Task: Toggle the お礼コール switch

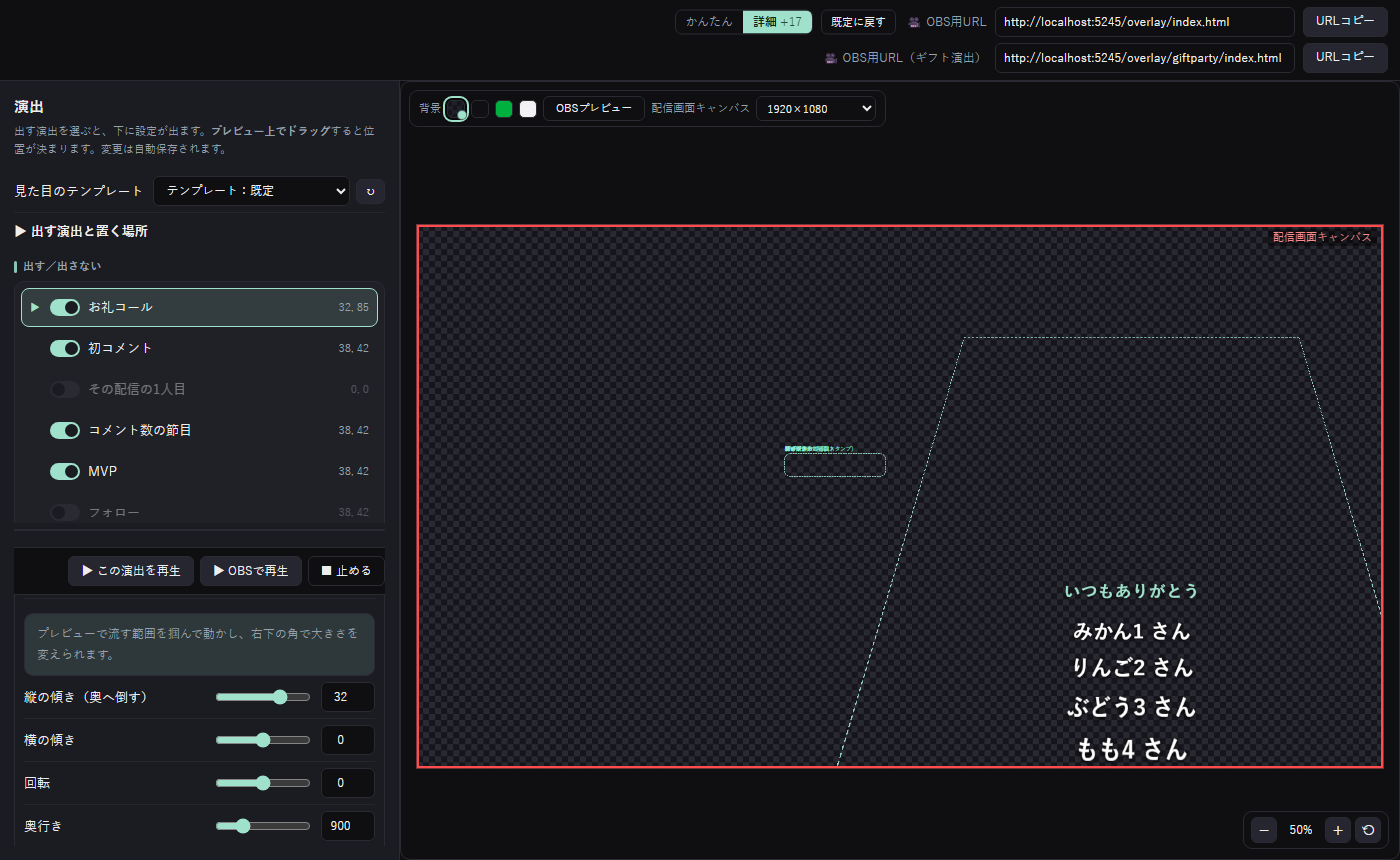Action: tap(65, 307)
